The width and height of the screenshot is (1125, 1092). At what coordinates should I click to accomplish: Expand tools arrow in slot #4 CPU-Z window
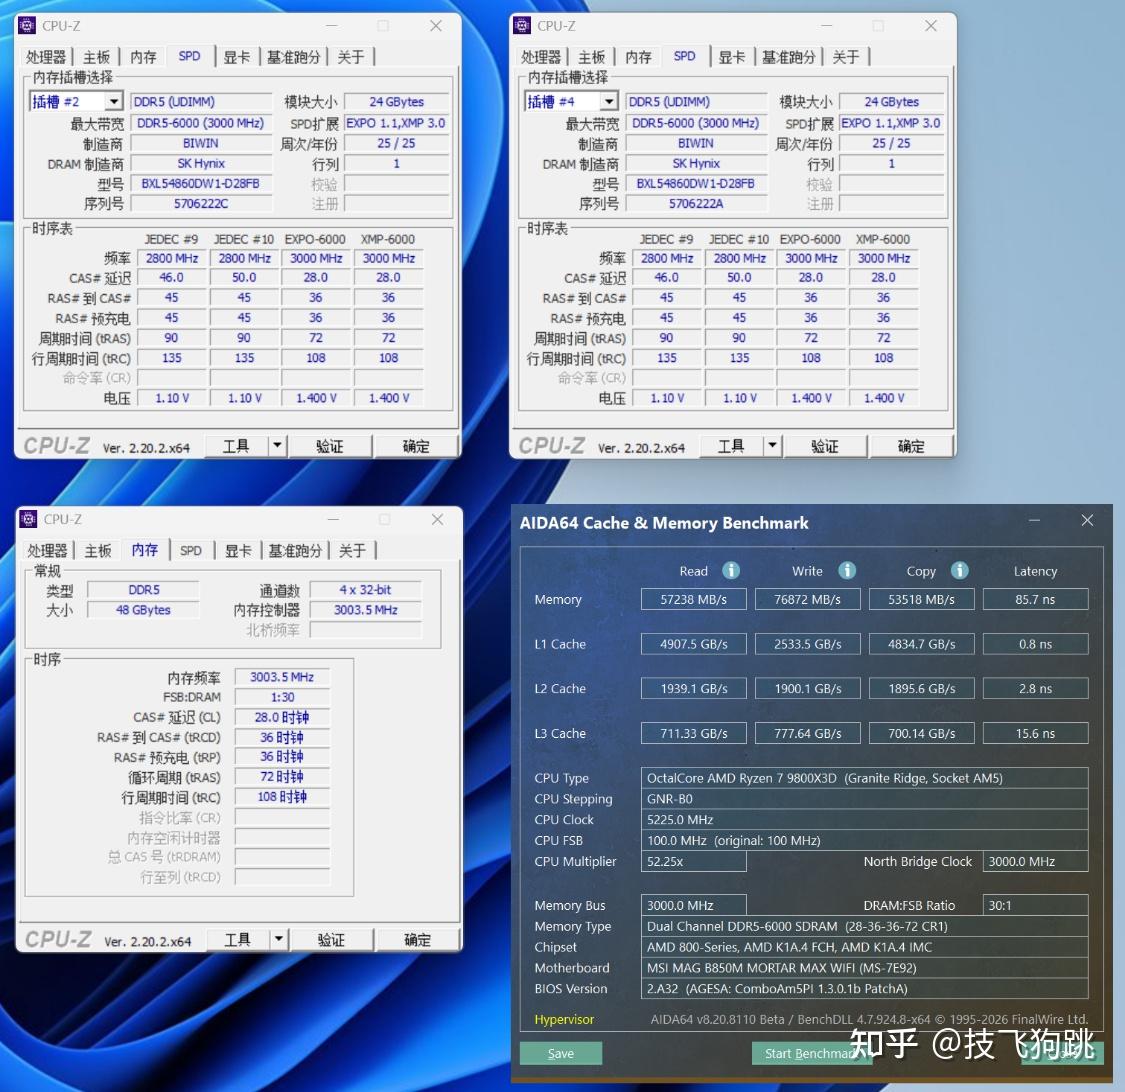click(x=772, y=446)
